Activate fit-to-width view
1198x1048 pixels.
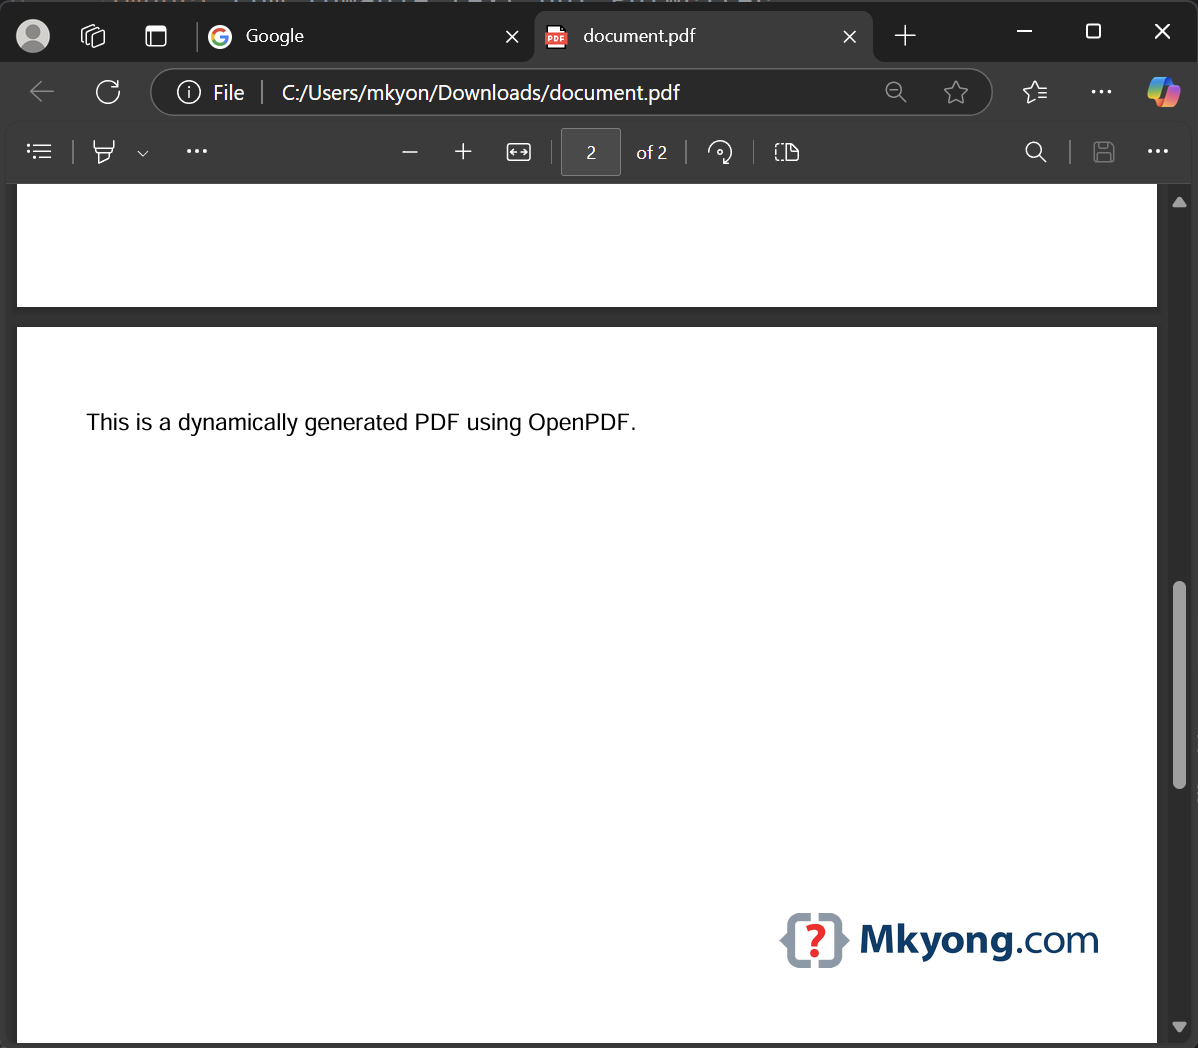tap(518, 152)
